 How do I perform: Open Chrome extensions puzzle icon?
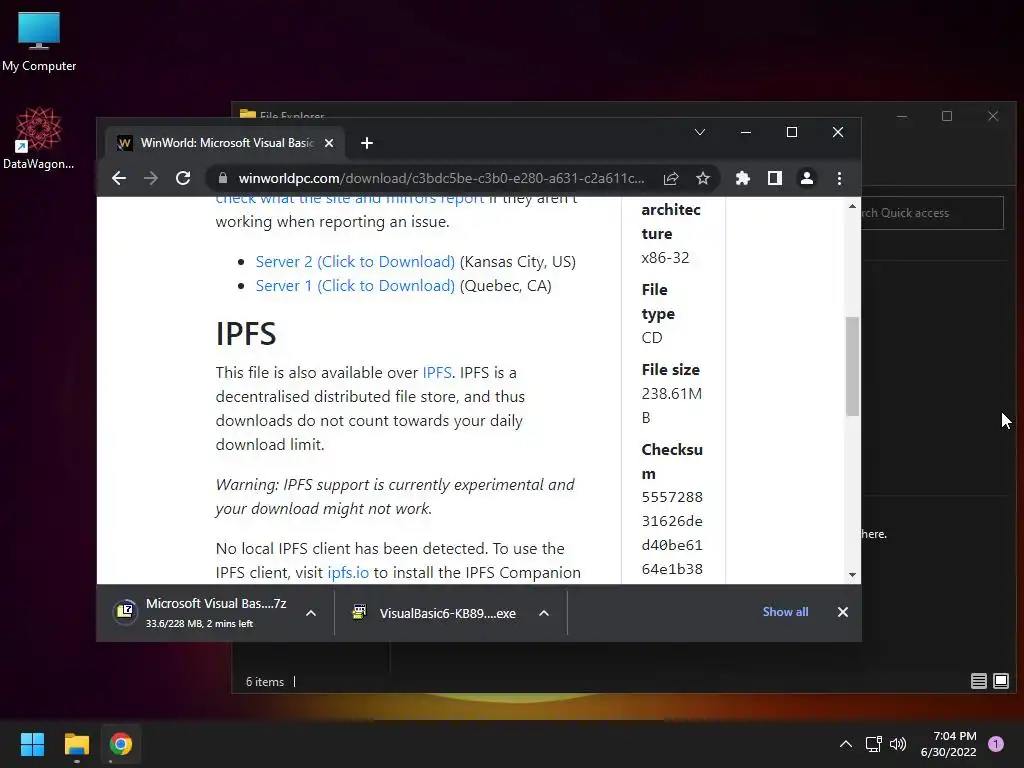coord(743,178)
